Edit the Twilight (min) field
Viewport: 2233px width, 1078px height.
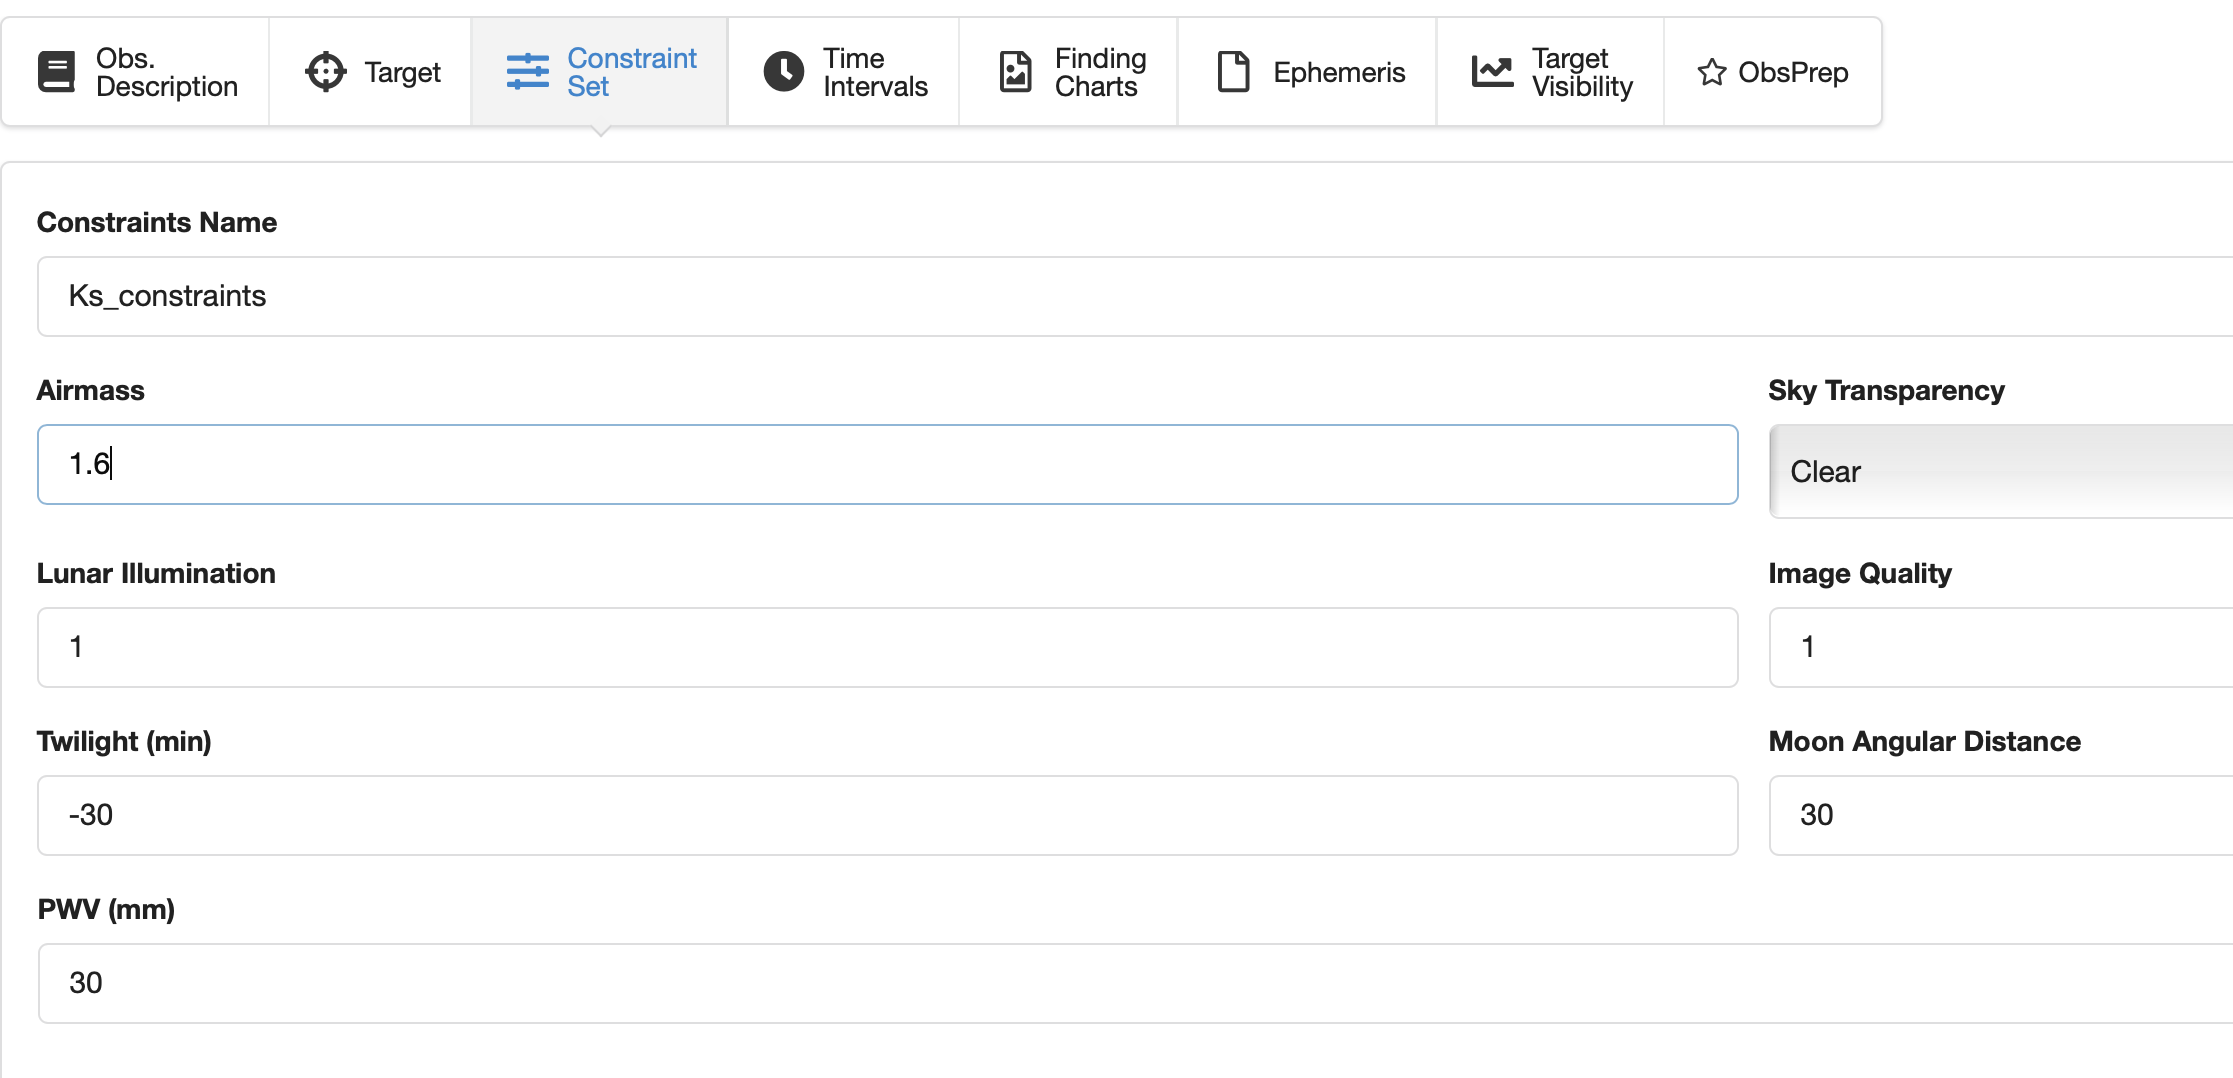[886, 815]
